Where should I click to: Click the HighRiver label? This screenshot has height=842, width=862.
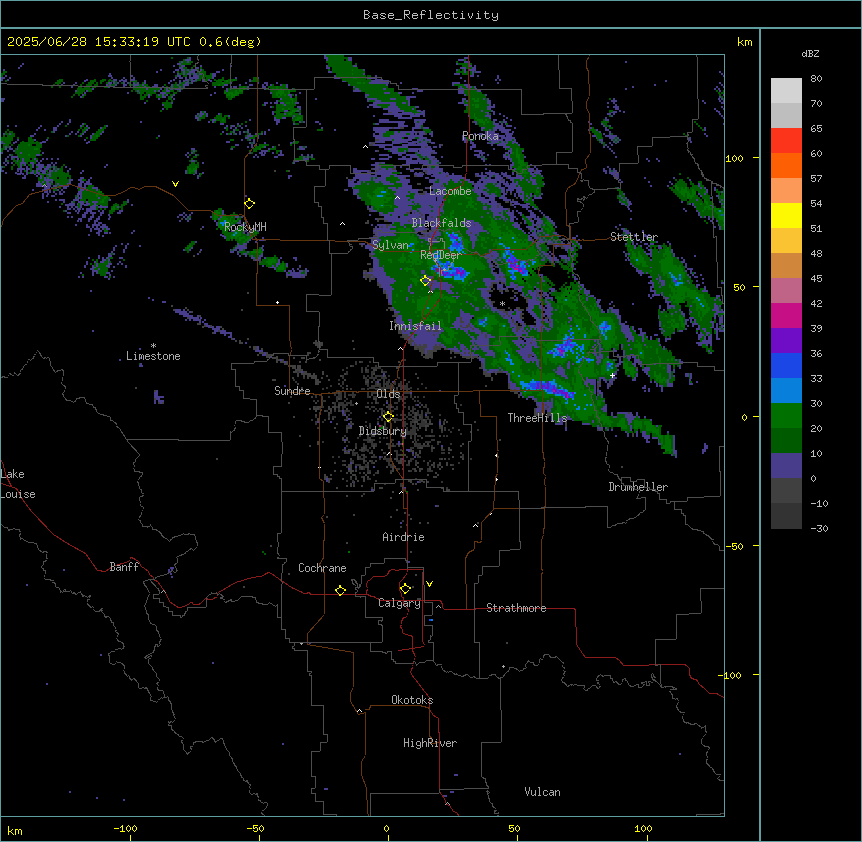point(430,743)
